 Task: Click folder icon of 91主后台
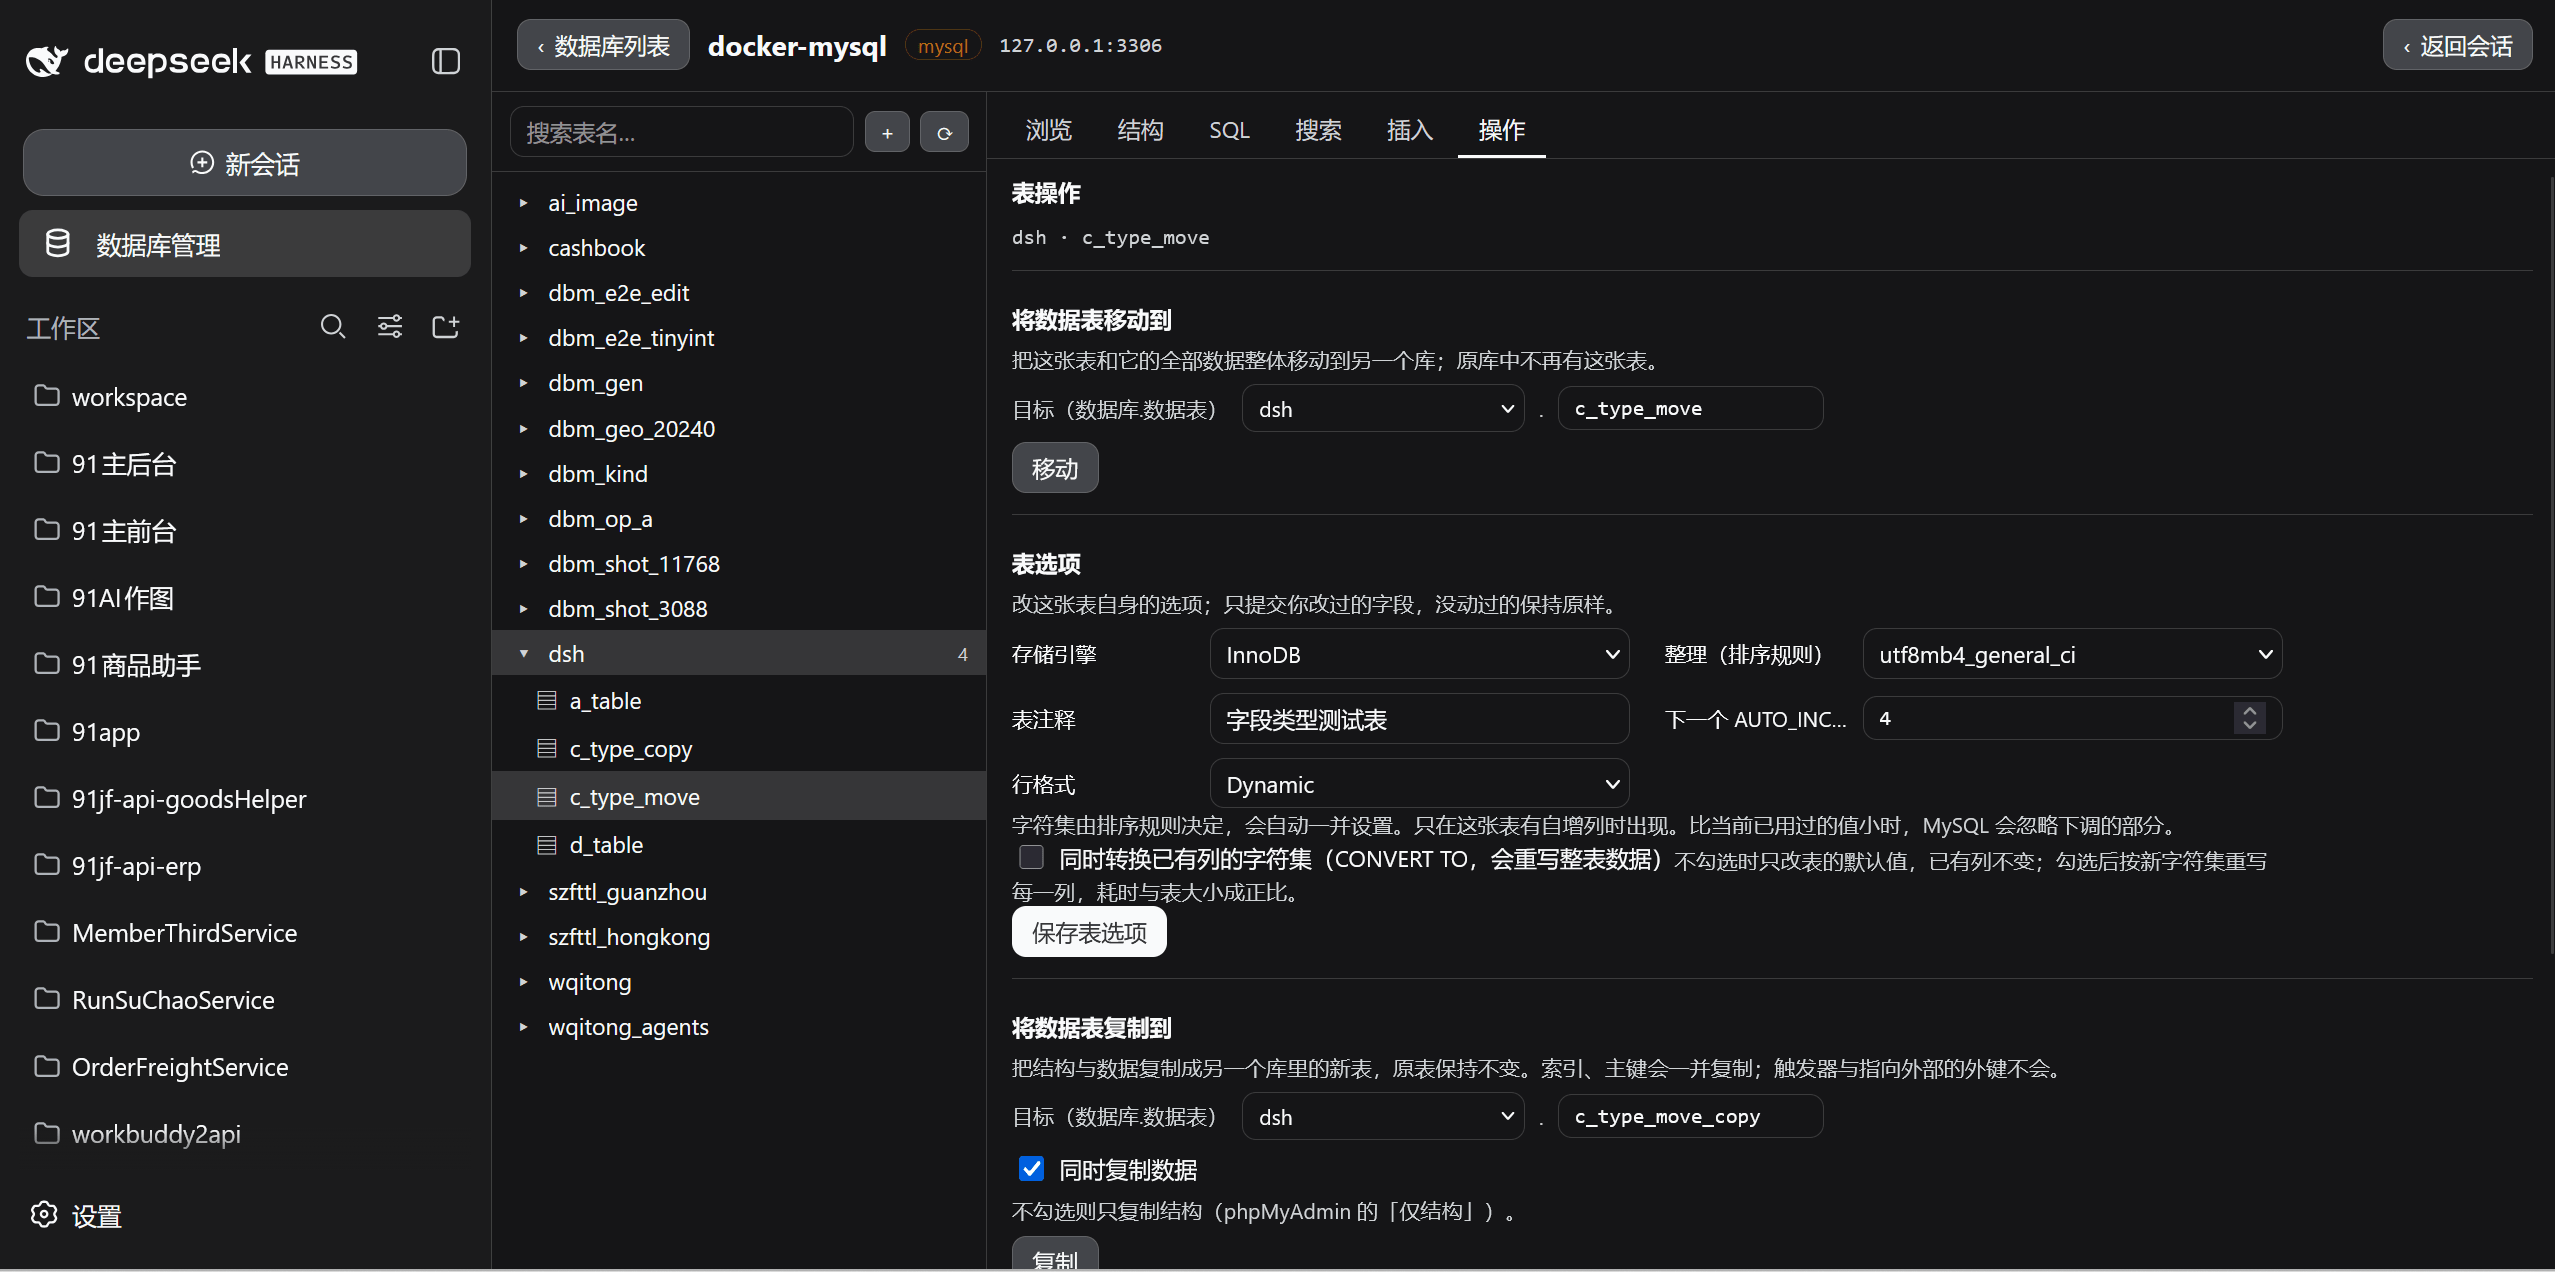pos(47,463)
